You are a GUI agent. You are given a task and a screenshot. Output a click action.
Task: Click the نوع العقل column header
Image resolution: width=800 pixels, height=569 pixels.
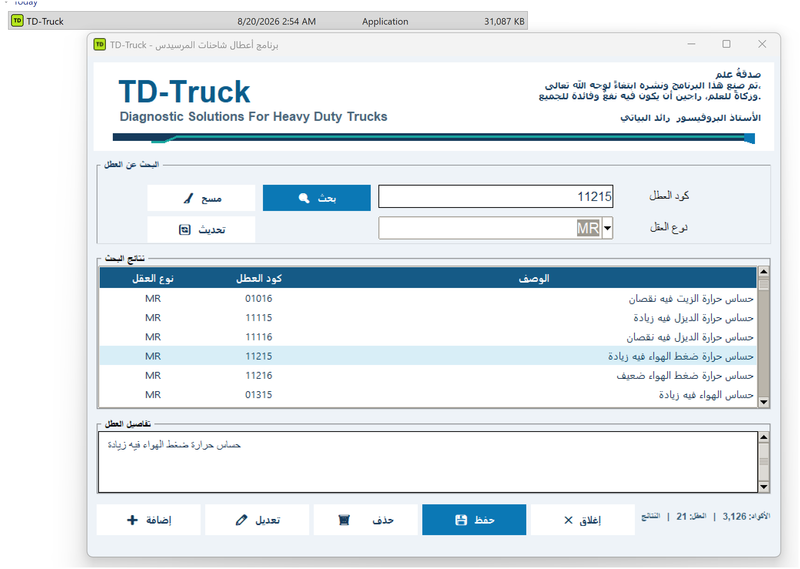pyautogui.click(x=153, y=278)
